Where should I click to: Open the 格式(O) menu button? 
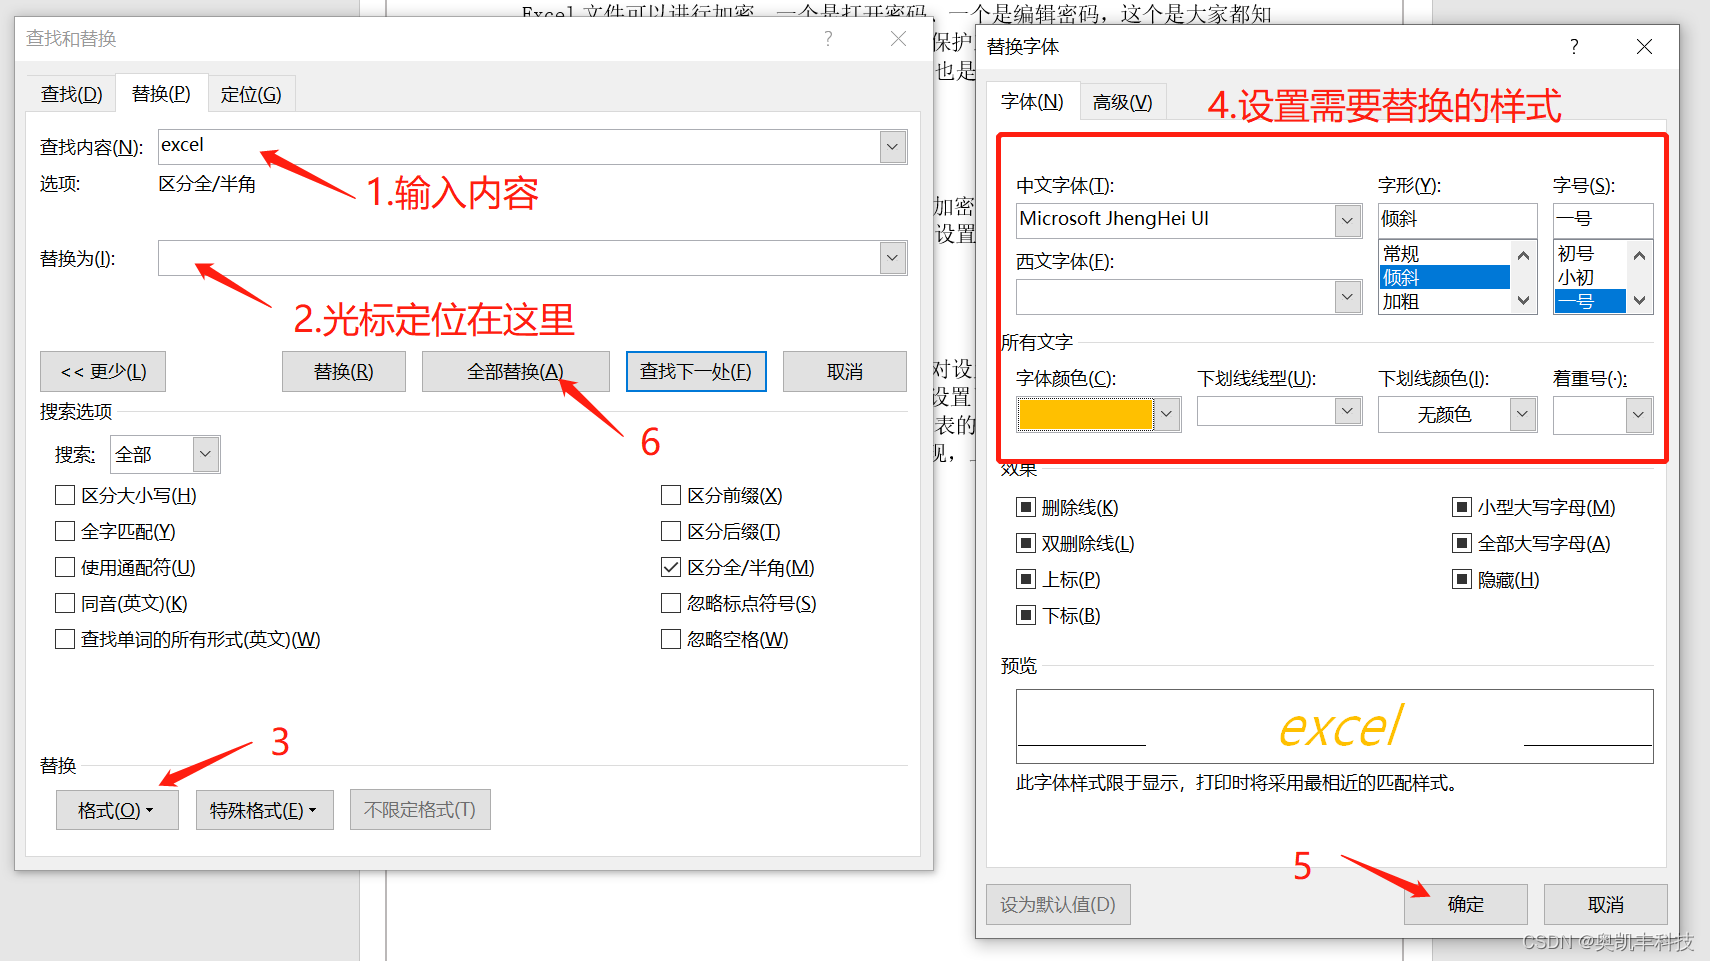click(117, 810)
